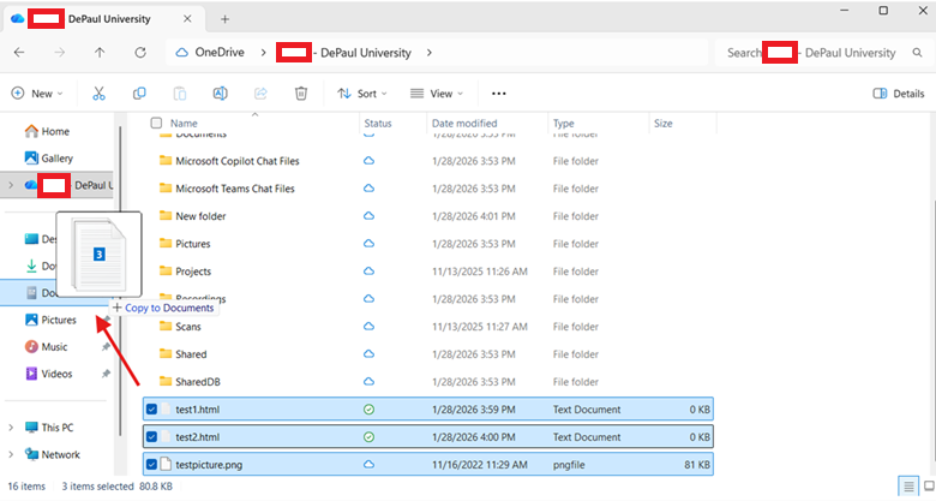Click the New button
Viewport: 936px width, 501px height.
coord(37,93)
